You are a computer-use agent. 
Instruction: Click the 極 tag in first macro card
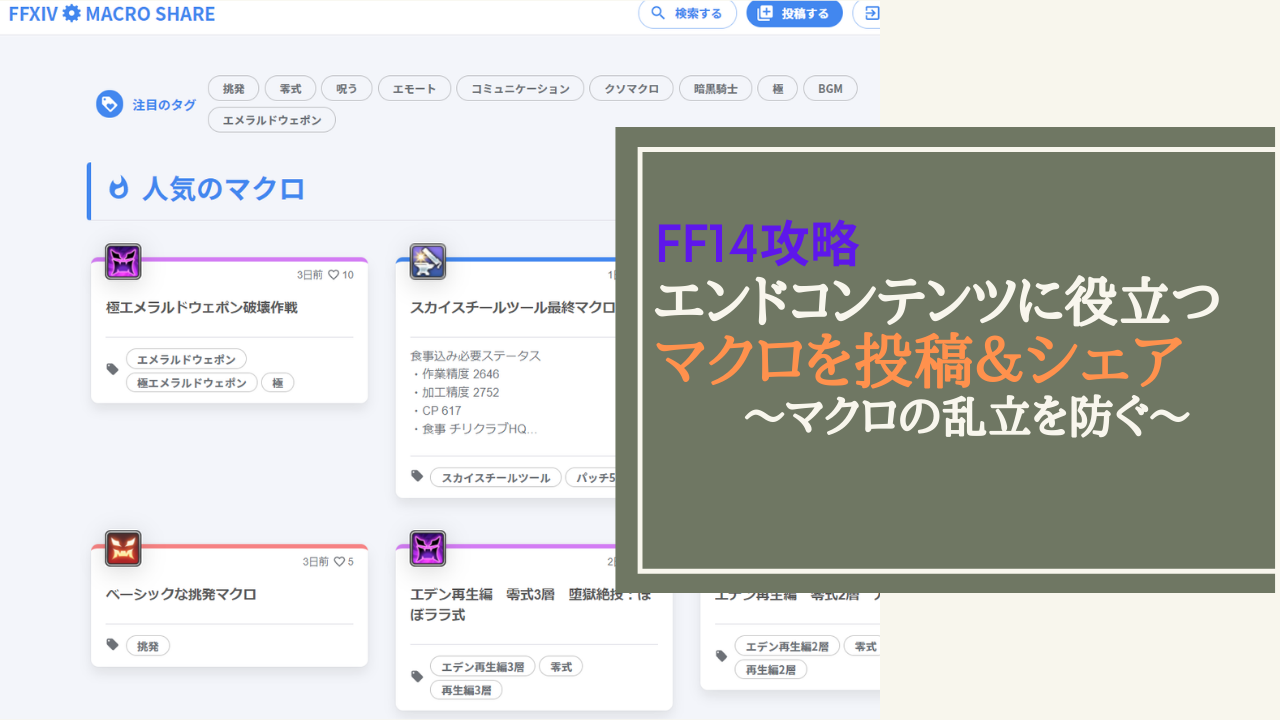point(278,383)
